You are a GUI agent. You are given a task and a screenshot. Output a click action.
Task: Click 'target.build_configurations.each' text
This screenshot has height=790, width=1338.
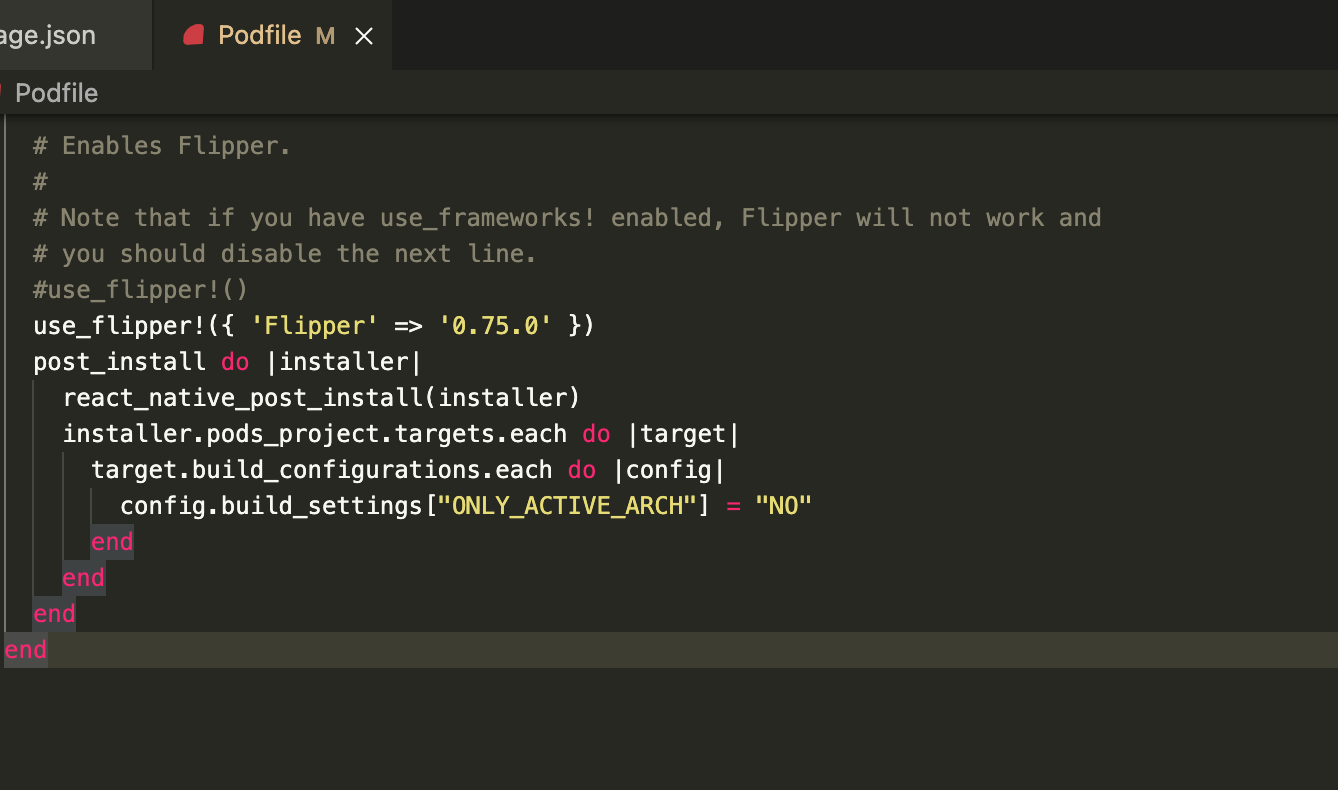pyautogui.click(x=321, y=470)
